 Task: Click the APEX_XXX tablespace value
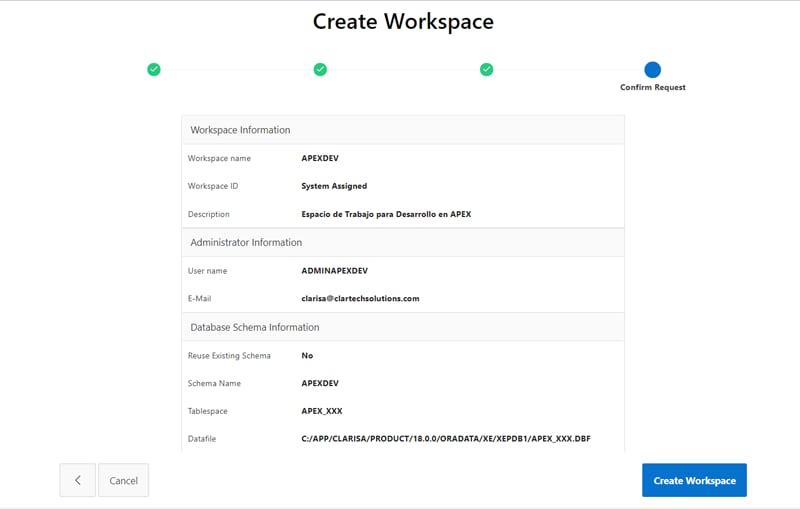322,411
